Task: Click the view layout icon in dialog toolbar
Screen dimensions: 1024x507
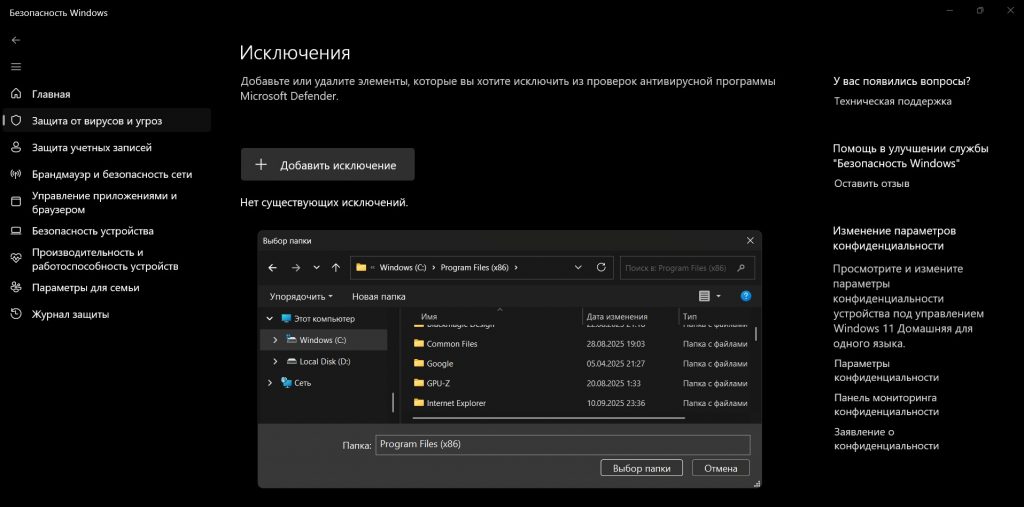Action: pyautogui.click(x=705, y=296)
